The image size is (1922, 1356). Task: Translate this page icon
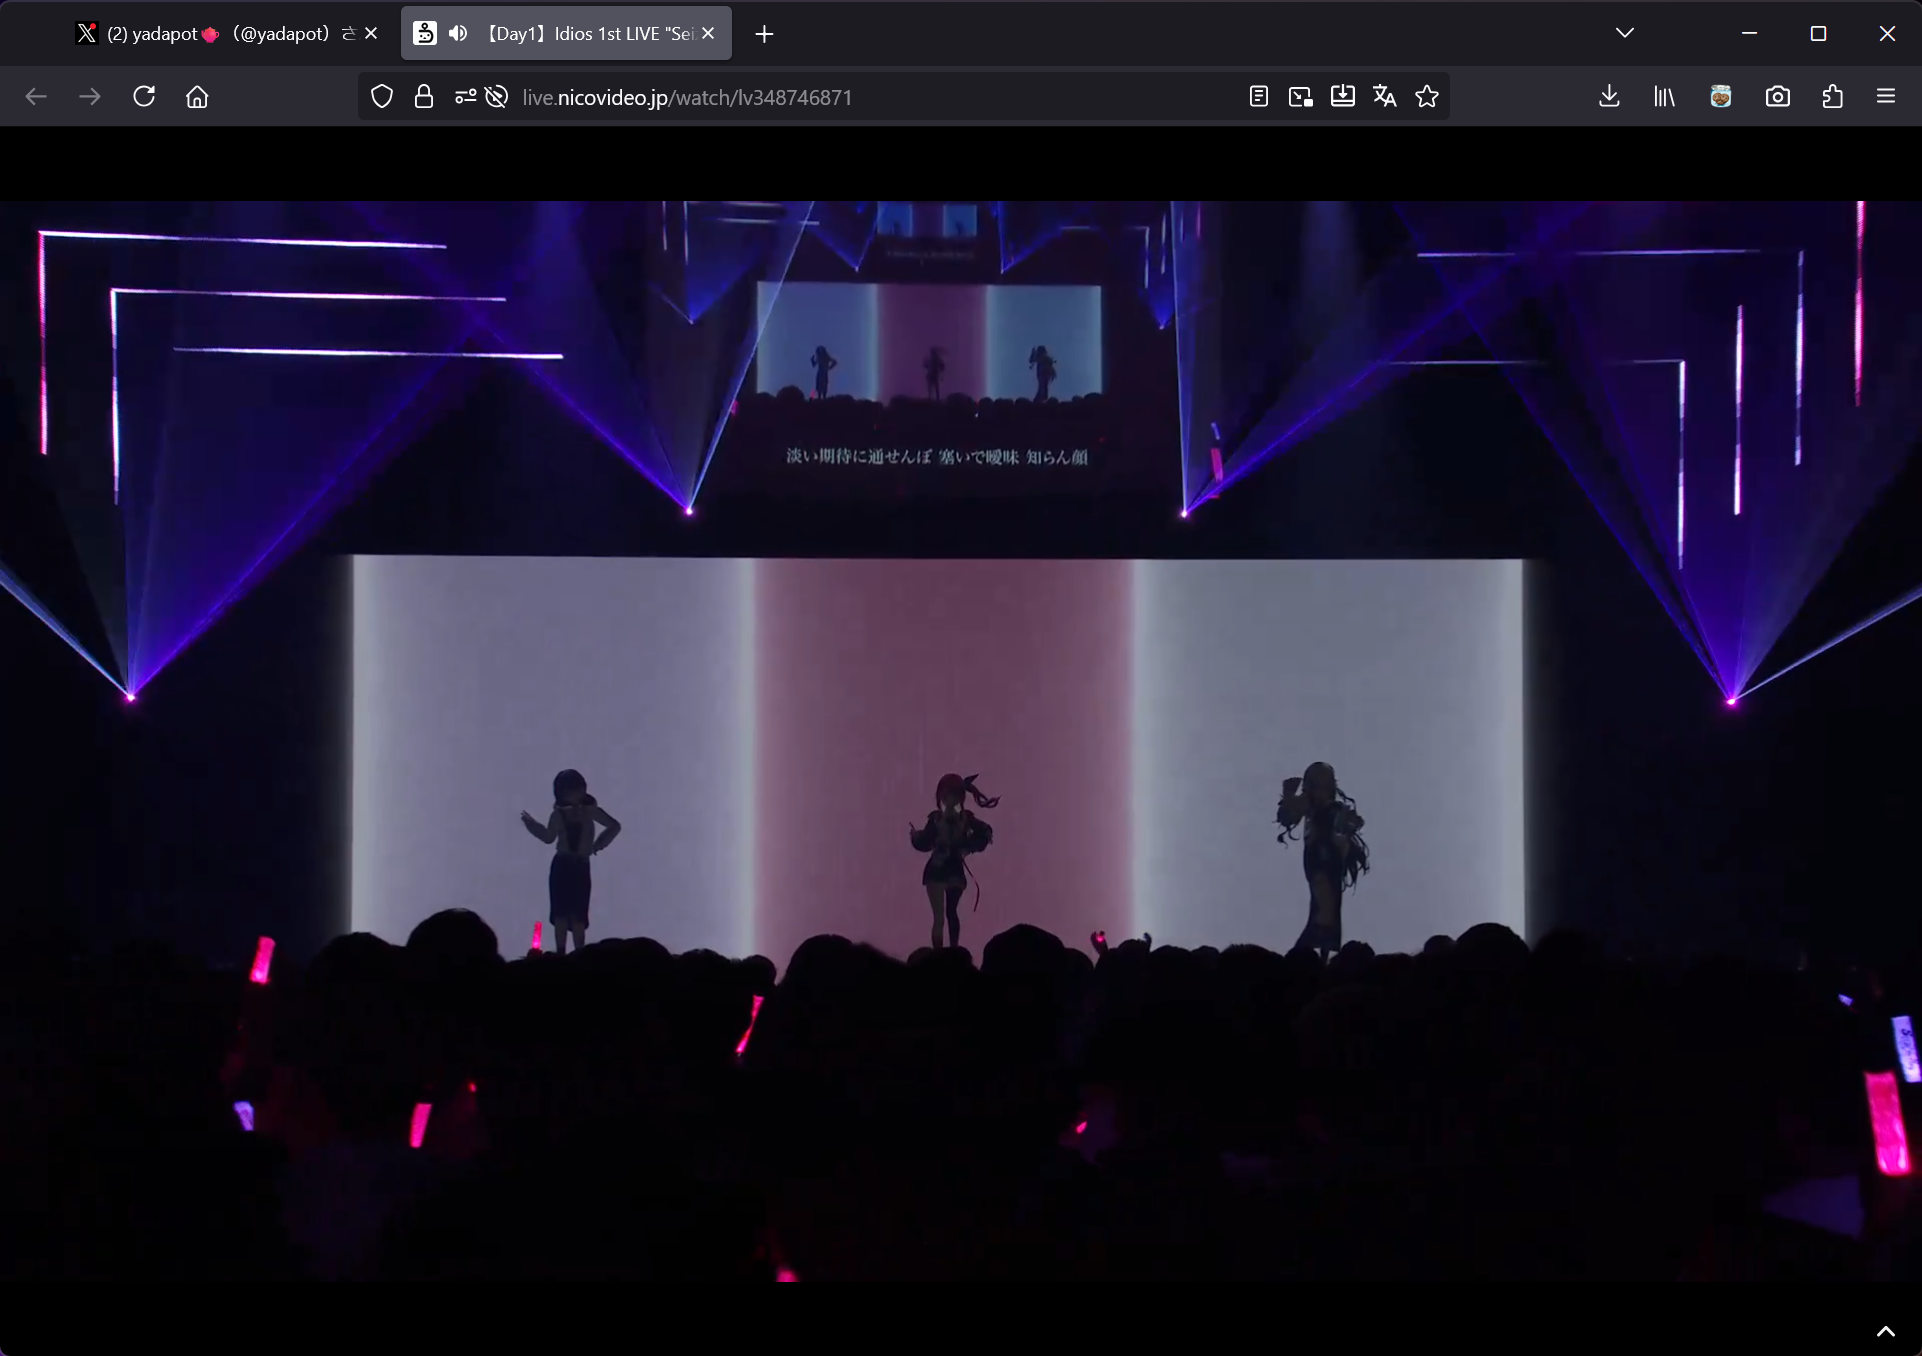[x=1384, y=97]
